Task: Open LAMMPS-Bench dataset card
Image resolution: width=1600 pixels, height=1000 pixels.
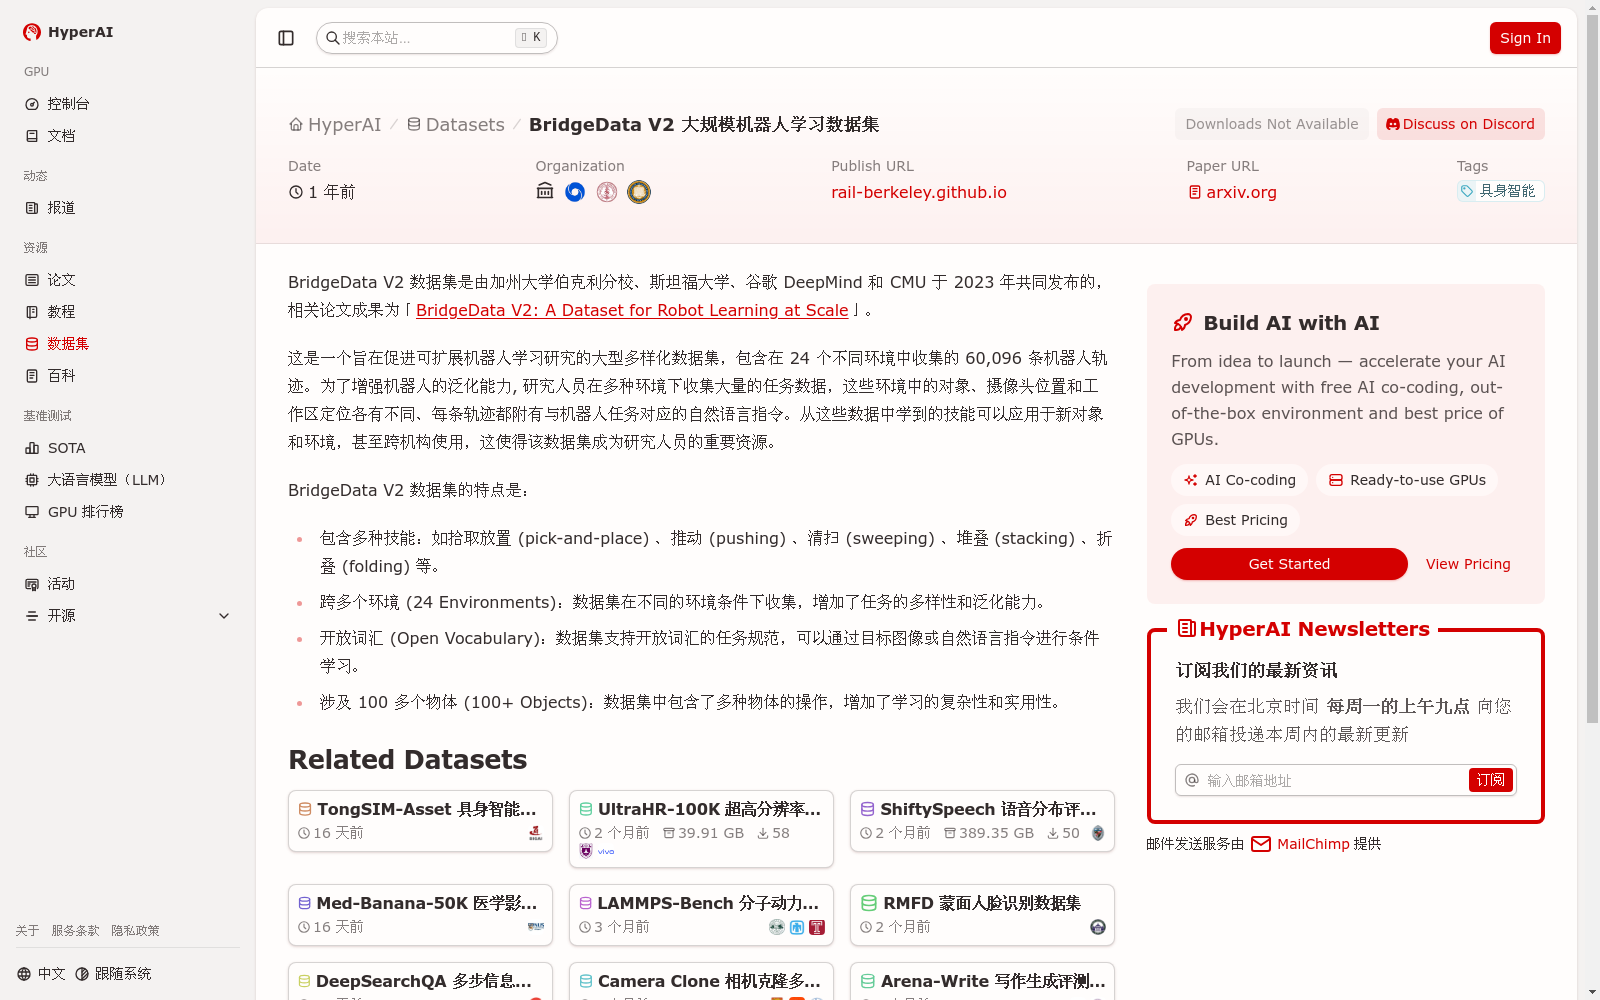Action: [x=701, y=915]
